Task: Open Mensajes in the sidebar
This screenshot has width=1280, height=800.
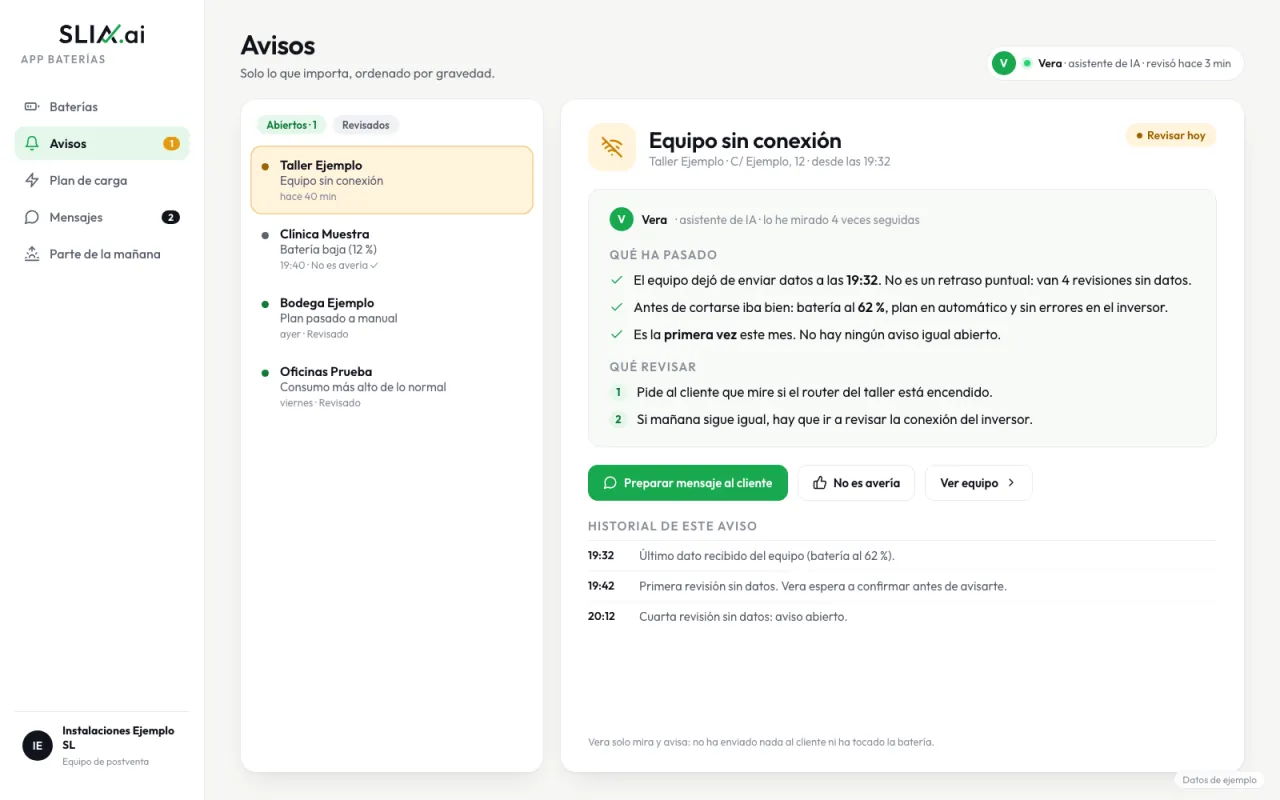Action: [102, 217]
